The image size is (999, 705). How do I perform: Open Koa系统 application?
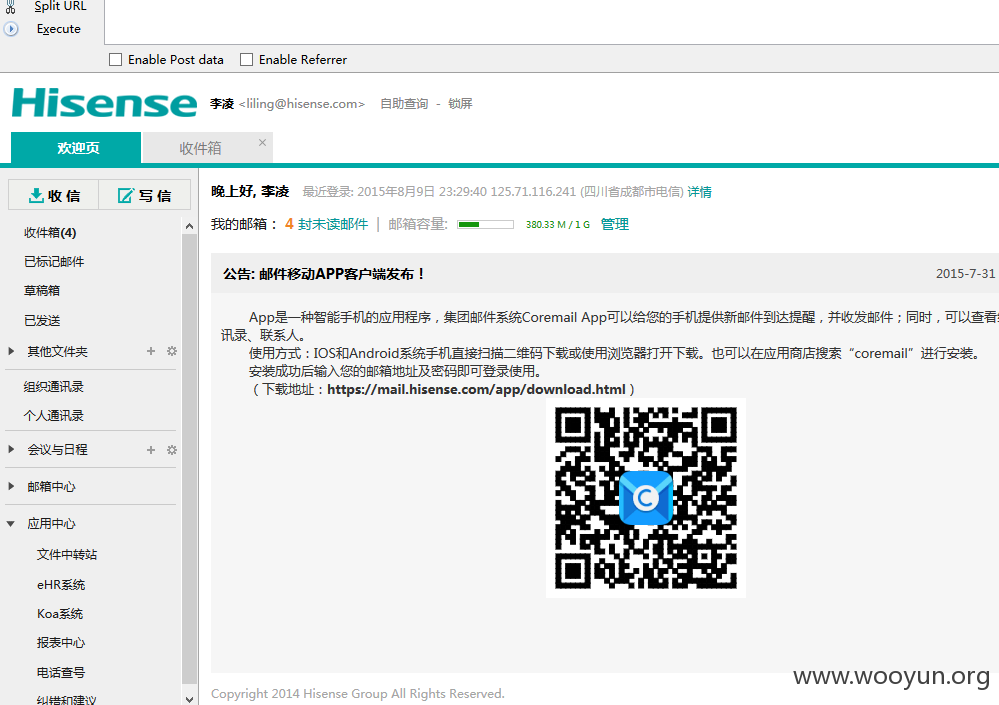tap(60, 614)
